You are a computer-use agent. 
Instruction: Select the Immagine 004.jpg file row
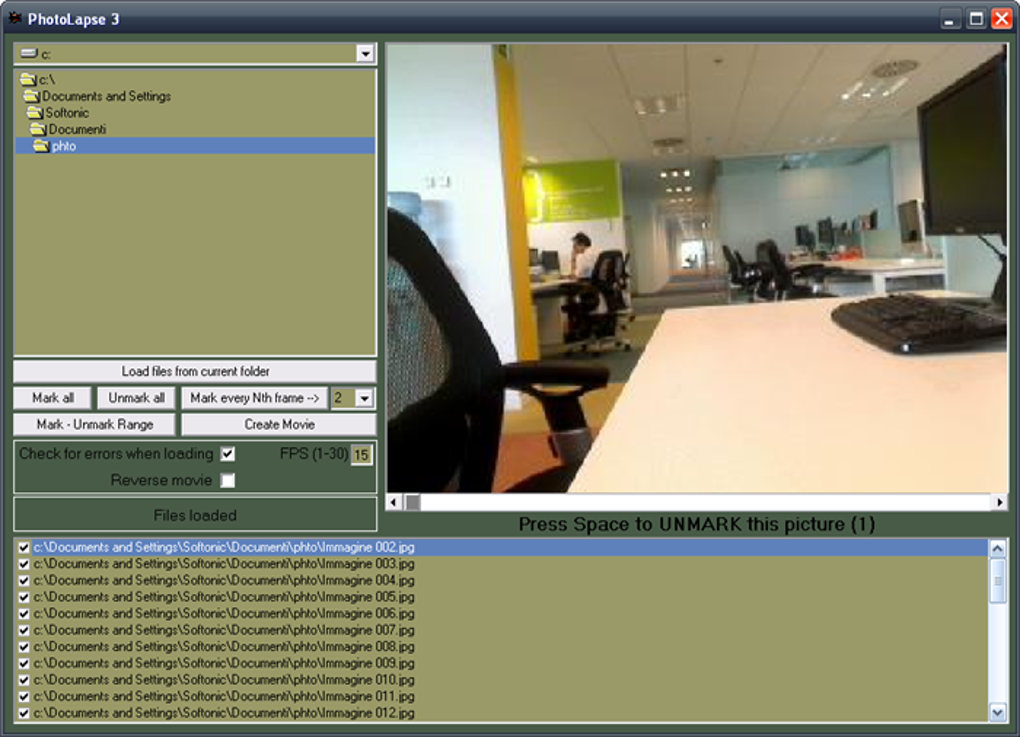pyautogui.click(x=502, y=581)
